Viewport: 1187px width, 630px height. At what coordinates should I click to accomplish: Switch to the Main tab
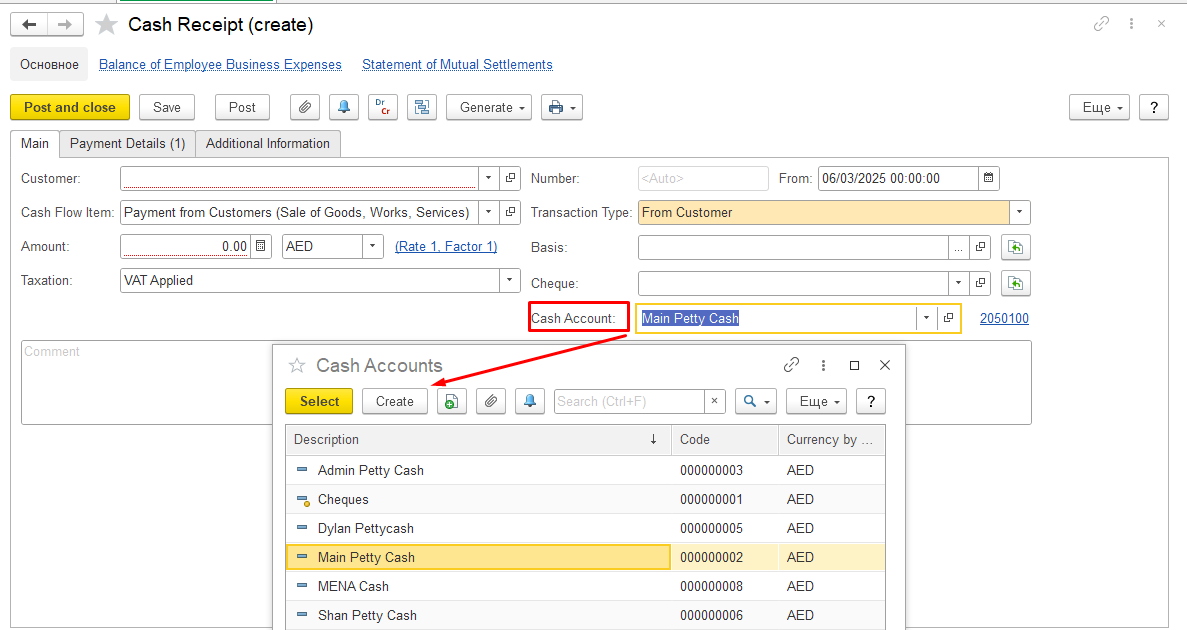click(35, 144)
